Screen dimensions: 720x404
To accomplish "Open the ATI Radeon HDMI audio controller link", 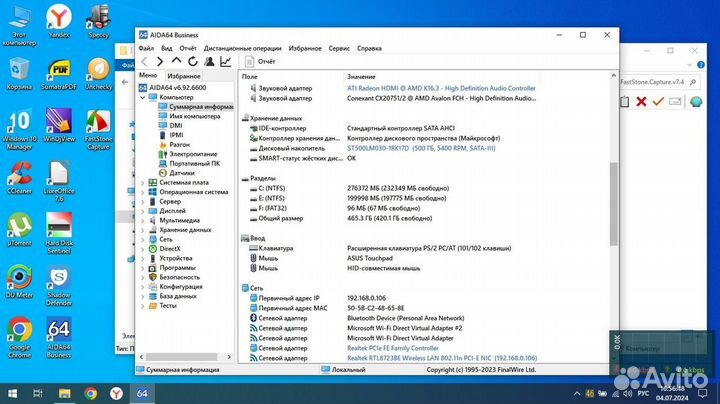I will tap(441, 88).
